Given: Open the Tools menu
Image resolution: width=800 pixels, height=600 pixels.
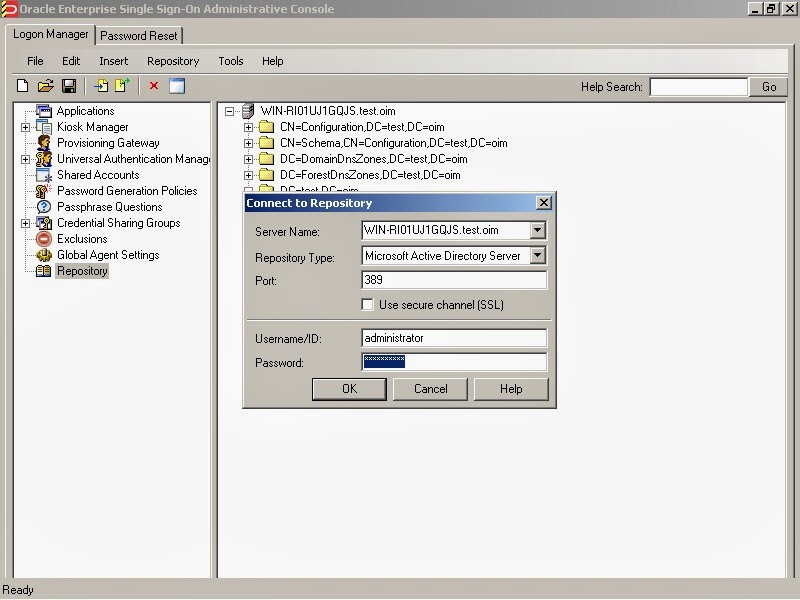Looking at the screenshot, I should pos(230,61).
